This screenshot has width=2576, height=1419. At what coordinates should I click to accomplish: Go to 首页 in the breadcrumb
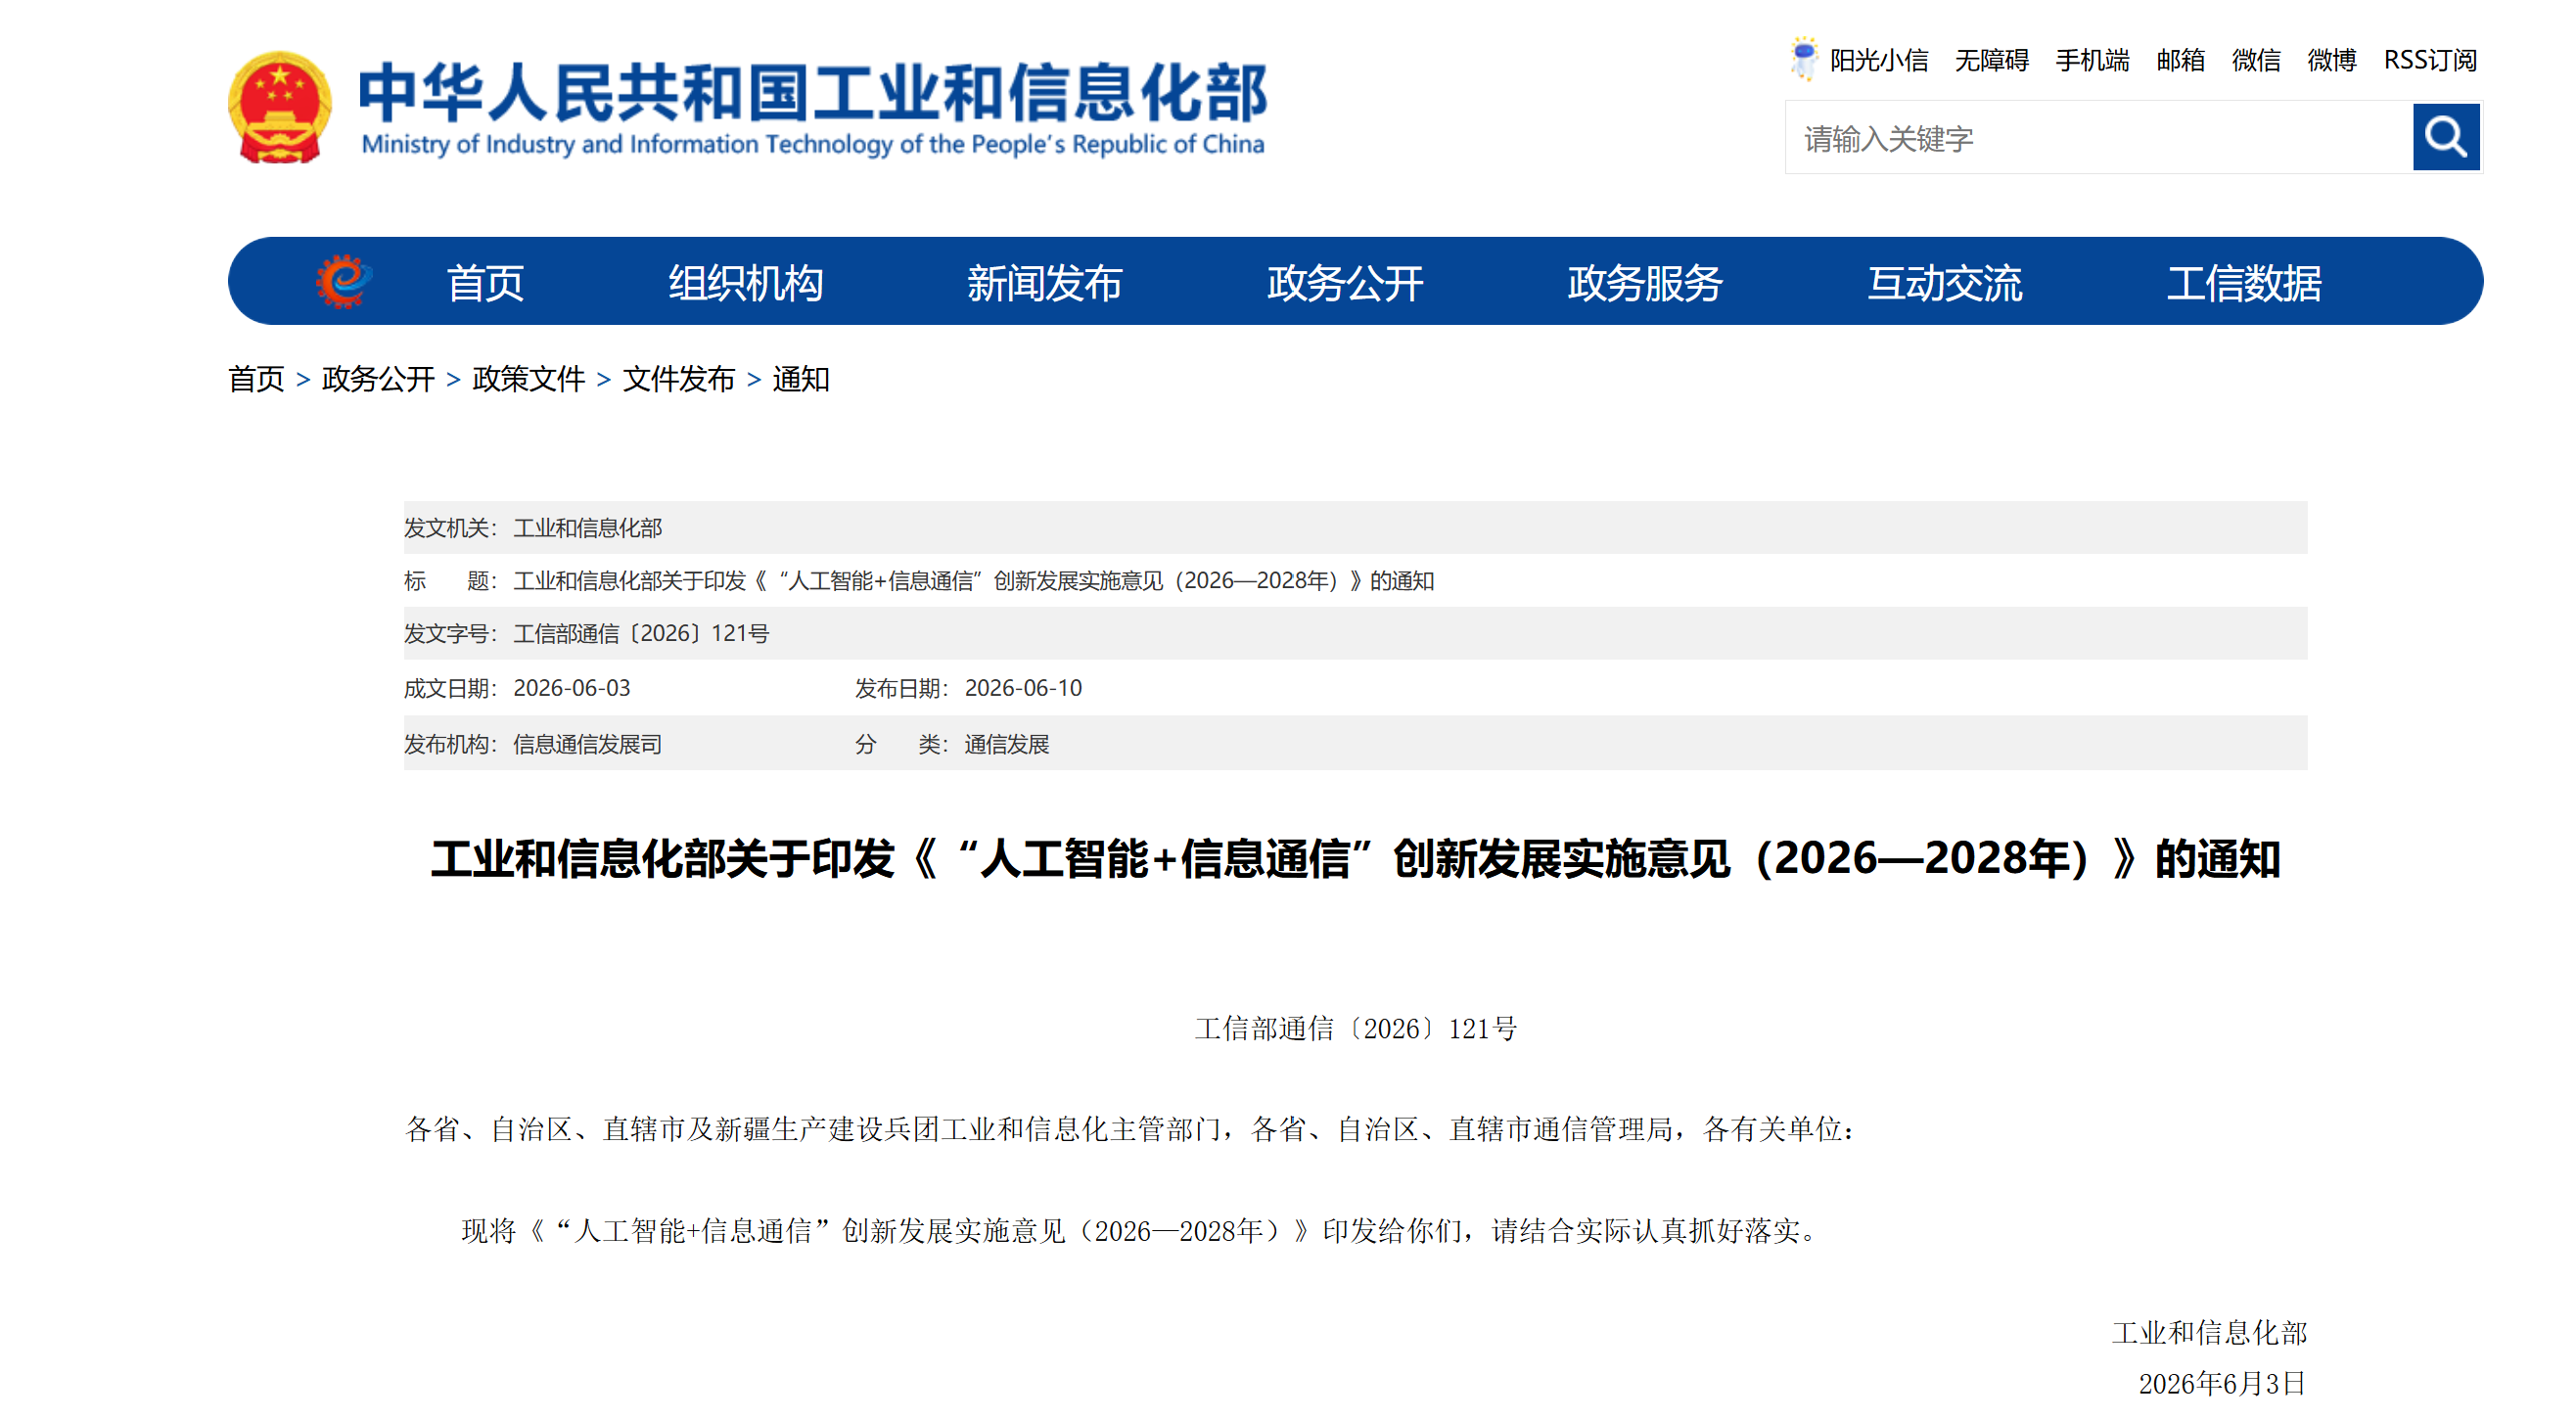pyautogui.click(x=256, y=379)
